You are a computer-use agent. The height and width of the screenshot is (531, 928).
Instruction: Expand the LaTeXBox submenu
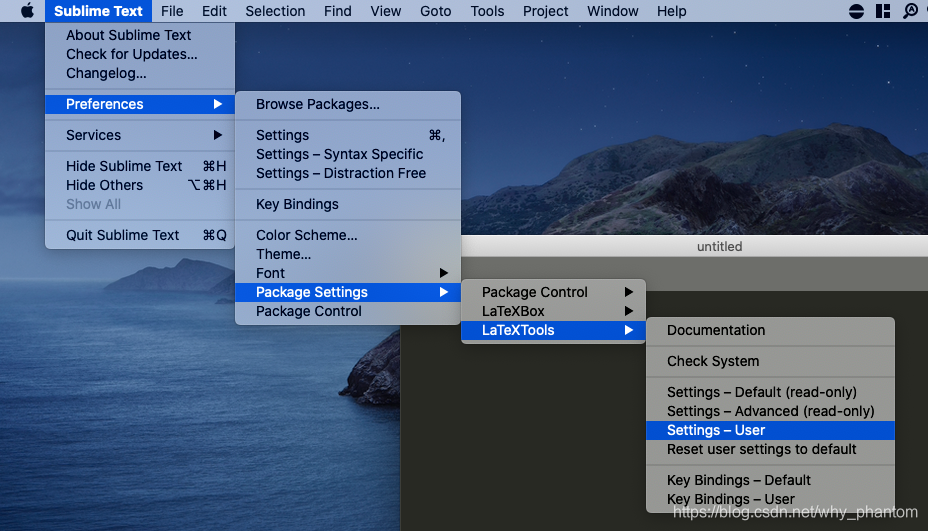click(553, 311)
